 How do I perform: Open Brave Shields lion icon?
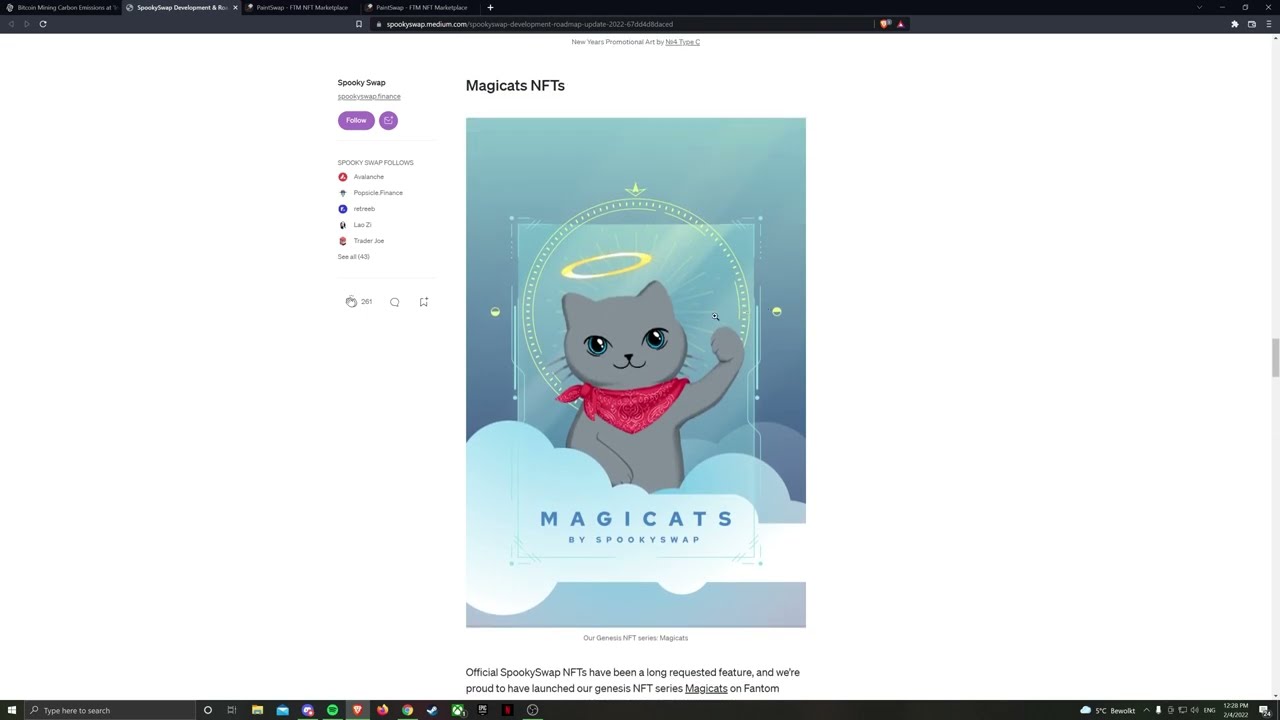tap(885, 24)
